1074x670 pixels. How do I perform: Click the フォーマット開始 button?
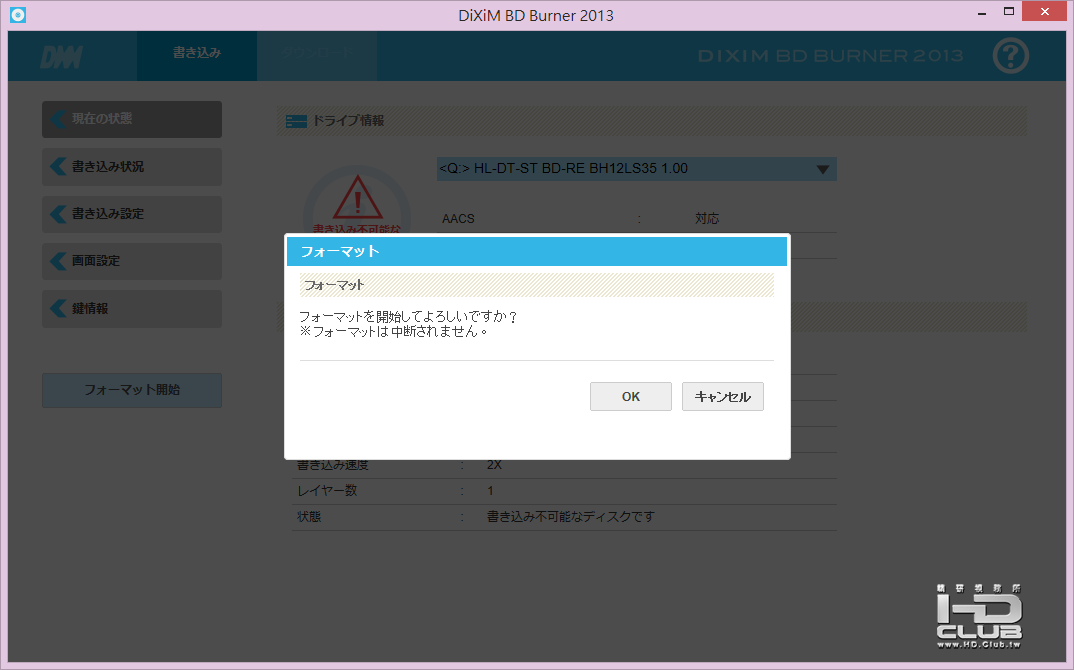pyautogui.click(x=132, y=390)
